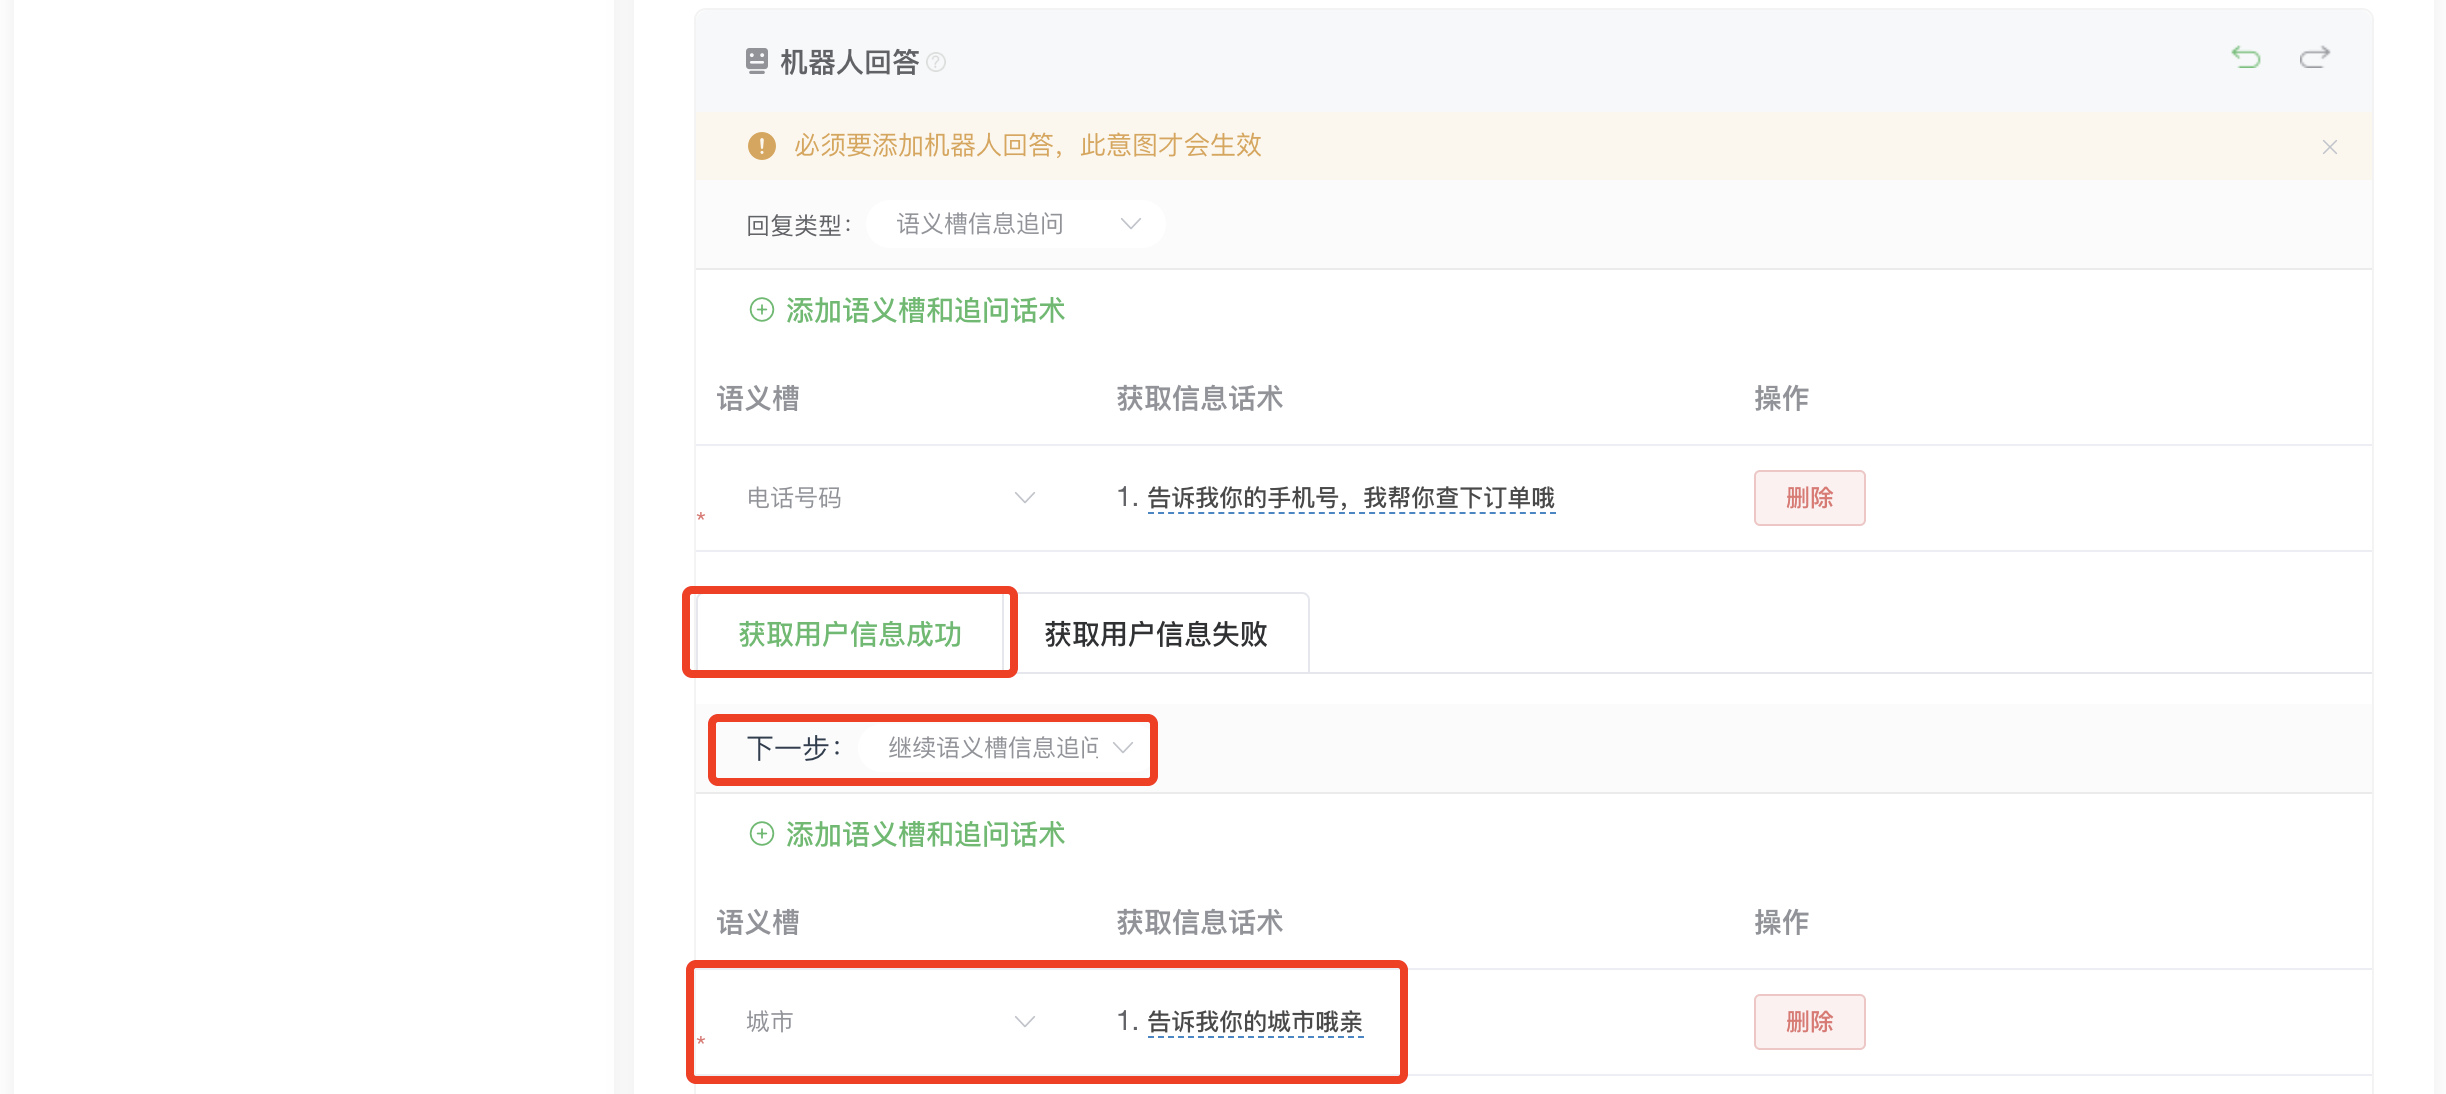This screenshot has height=1094, width=2446.
Task: Click lower 添加语义槽和追问话术 link
Action: [925, 834]
